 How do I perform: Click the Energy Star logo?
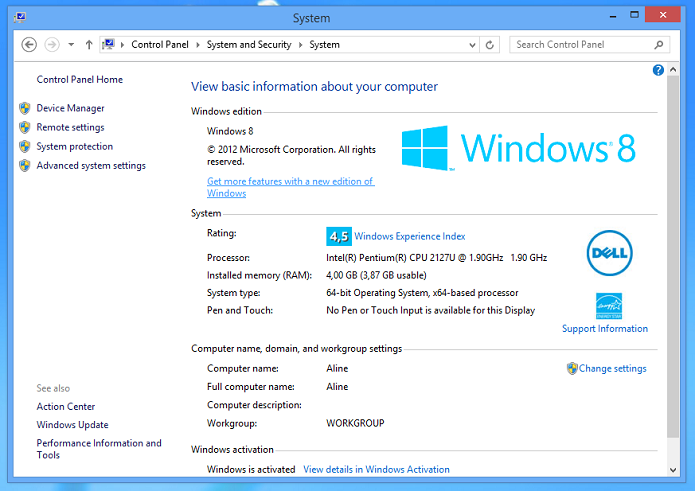(x=609, y=306)
